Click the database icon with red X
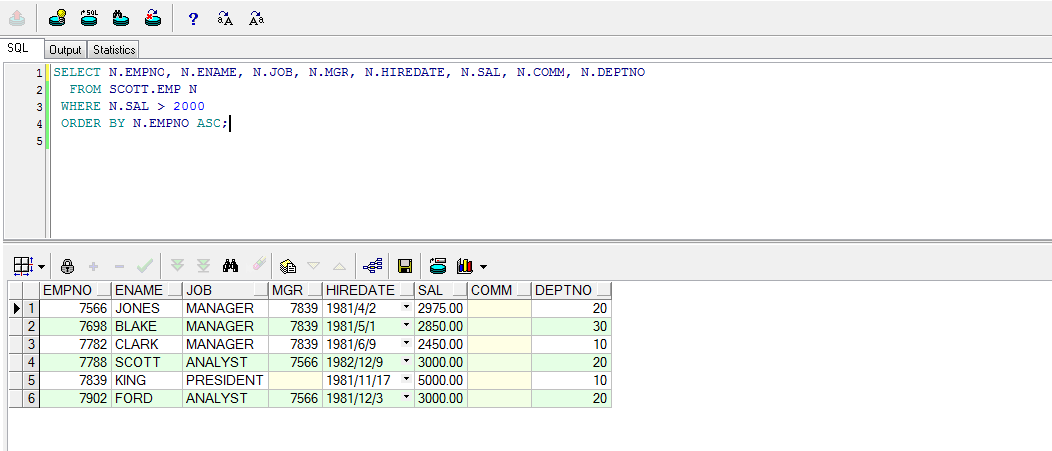The height and width of the screenshot is (451, 1052). 153,18
